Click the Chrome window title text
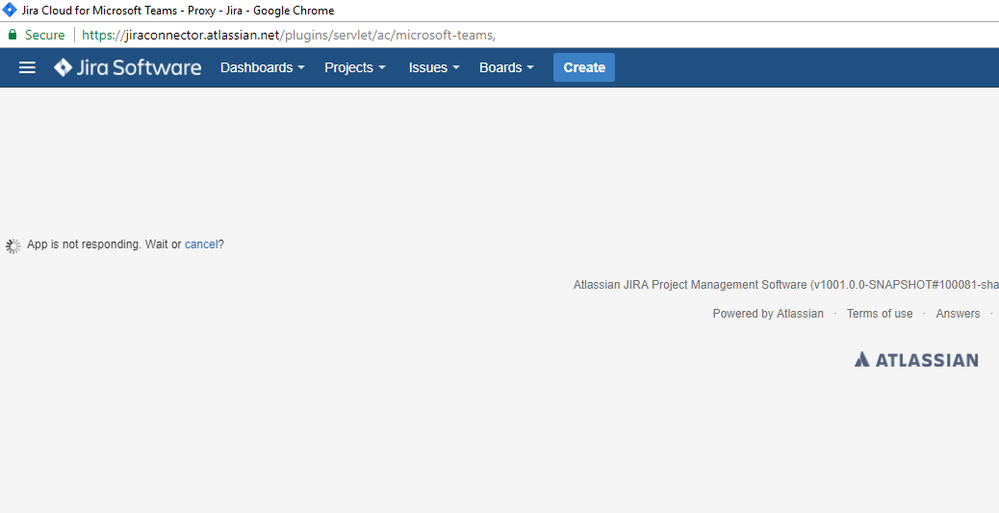The image size is (999, 513). coord(178,10)
